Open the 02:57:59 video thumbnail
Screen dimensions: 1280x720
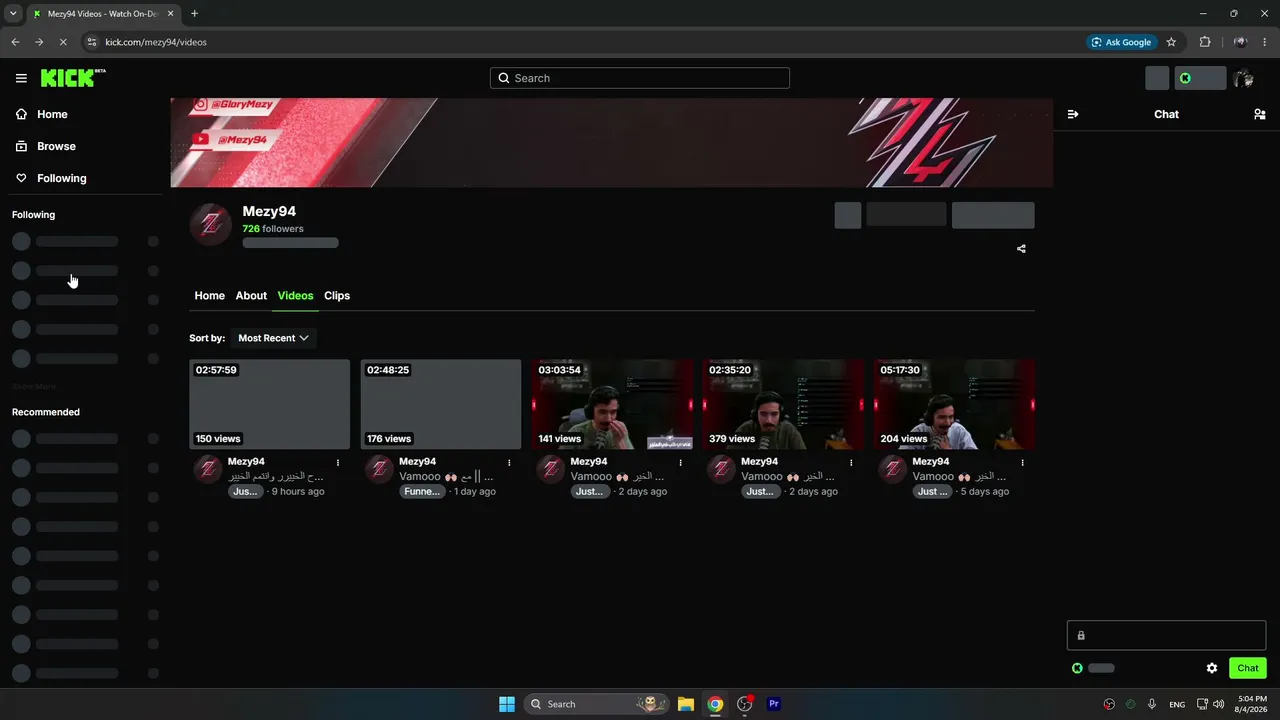tap(270, 404)
